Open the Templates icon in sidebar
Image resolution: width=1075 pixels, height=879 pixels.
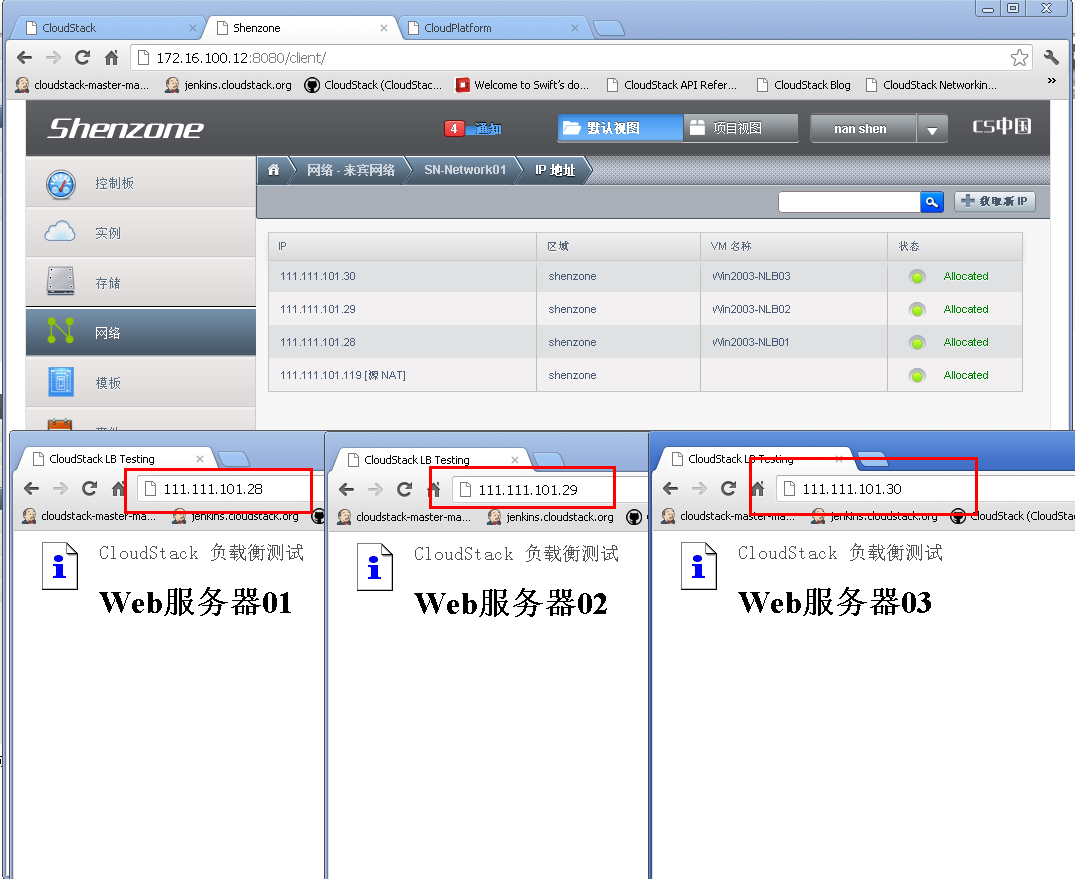(61, 383)
